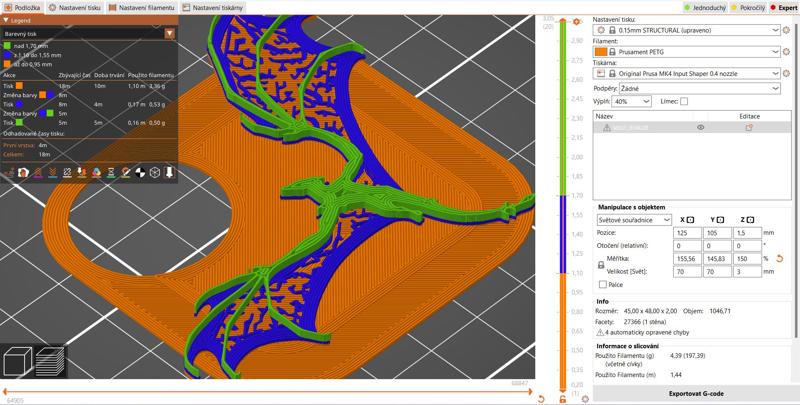This screenshot has height=405, width=800.
Task: Click Pozice X field with 125
Action: pos(687,233)
